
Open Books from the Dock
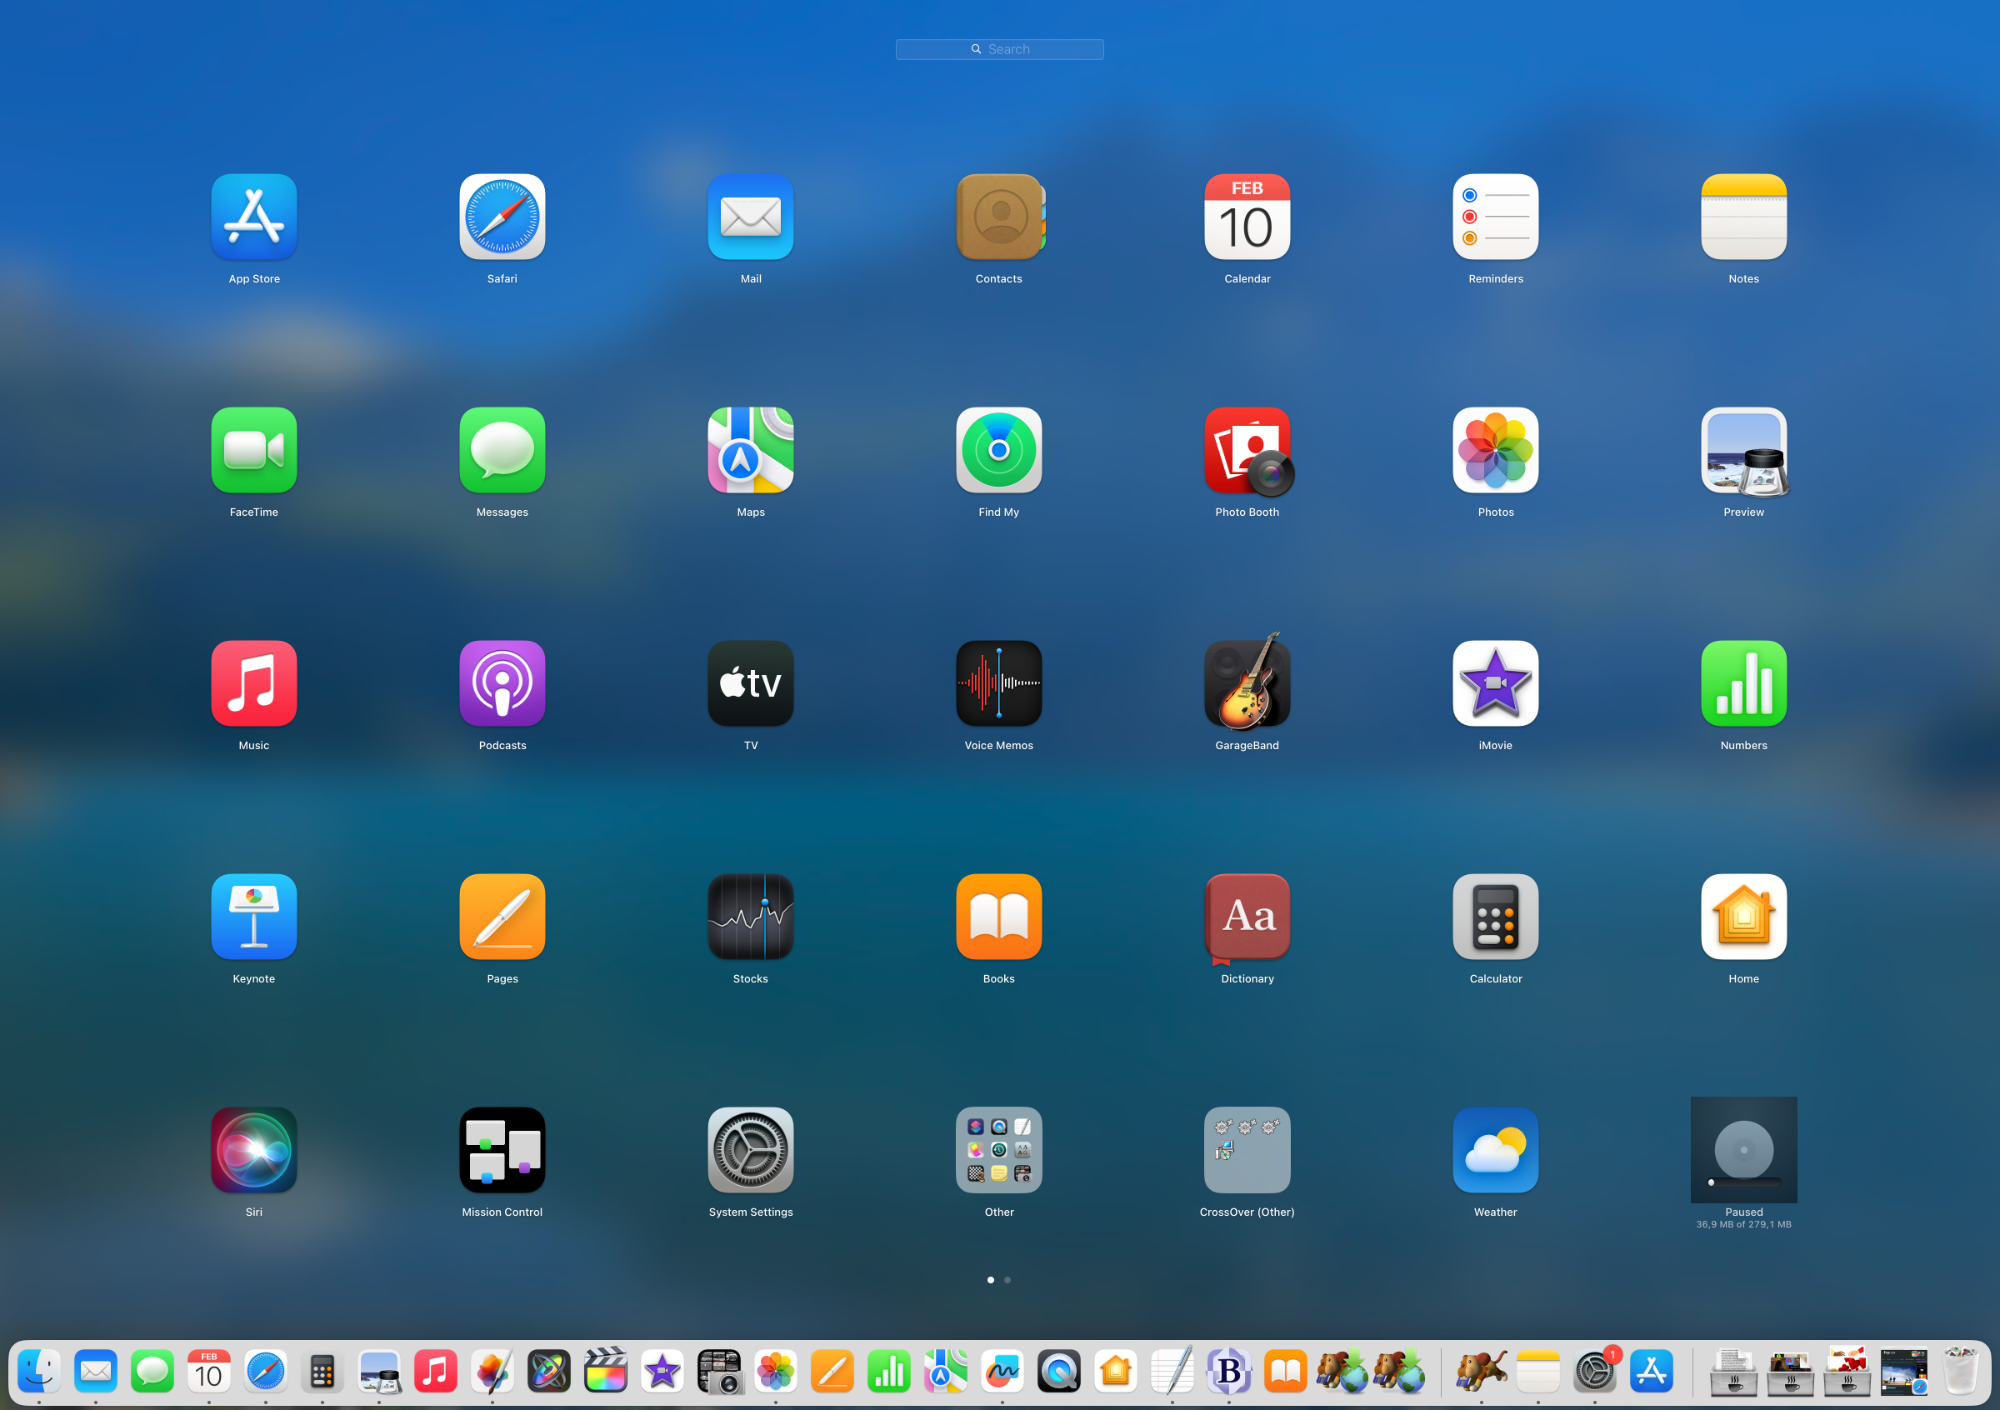[1286, 1372]
